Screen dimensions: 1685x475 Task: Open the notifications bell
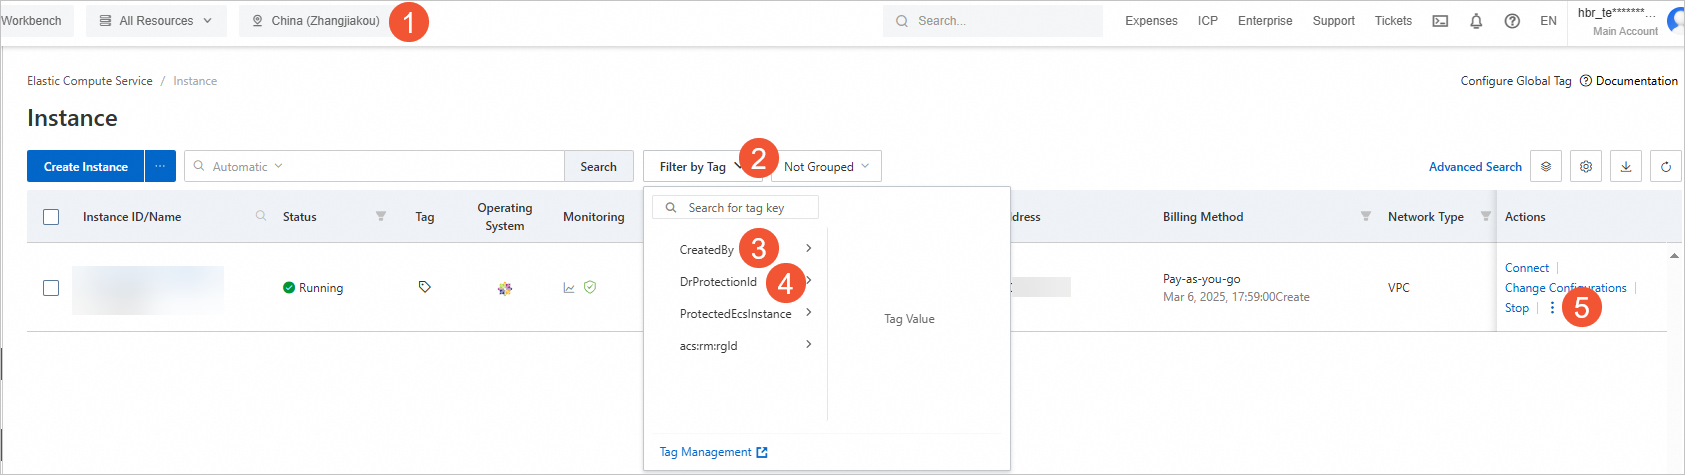pyautogui.click(x=1476, y=21)
